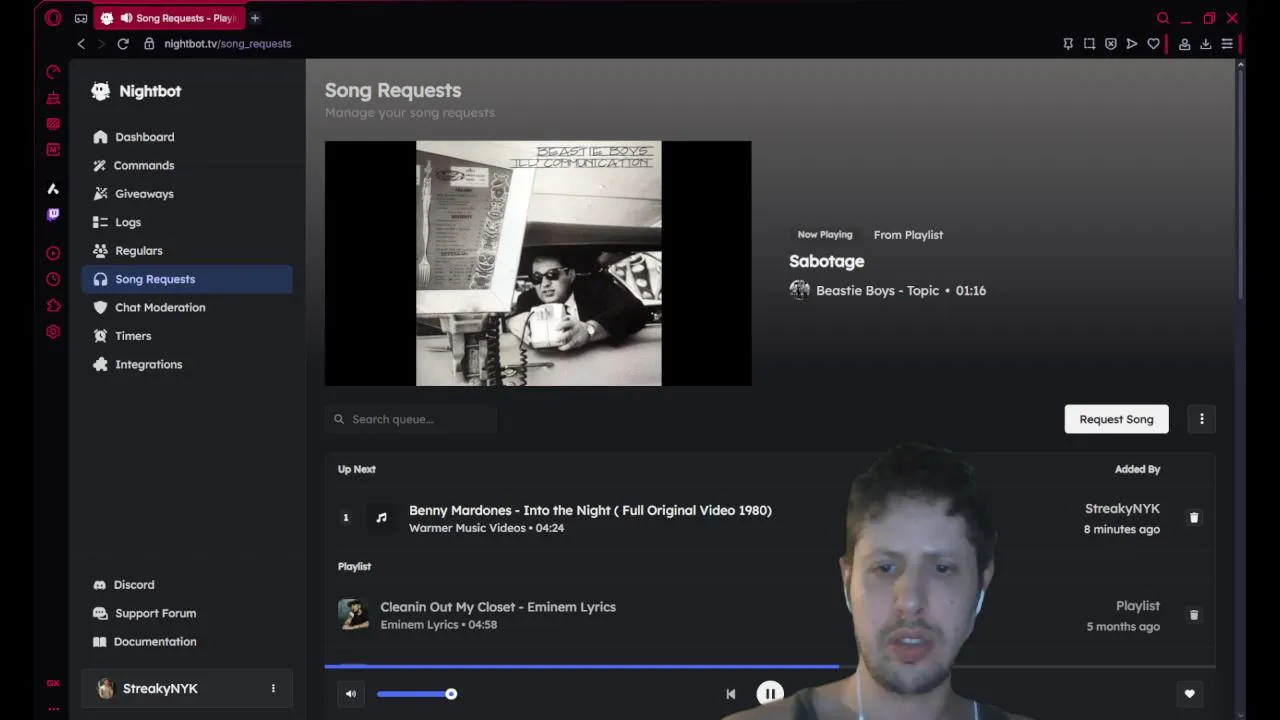The image size is (1280, 720).
Task: Click the StreakyNYK profile avatar
Action: 105,689
